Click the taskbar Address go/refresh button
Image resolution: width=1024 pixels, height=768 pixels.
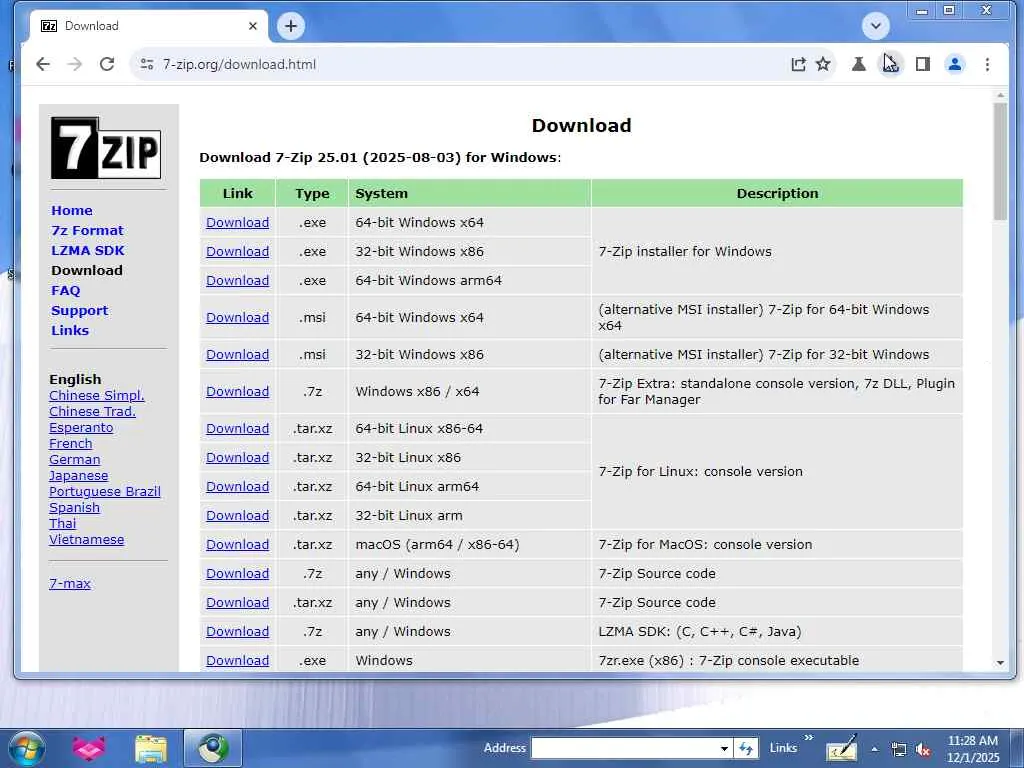click(x=746, y=748)
